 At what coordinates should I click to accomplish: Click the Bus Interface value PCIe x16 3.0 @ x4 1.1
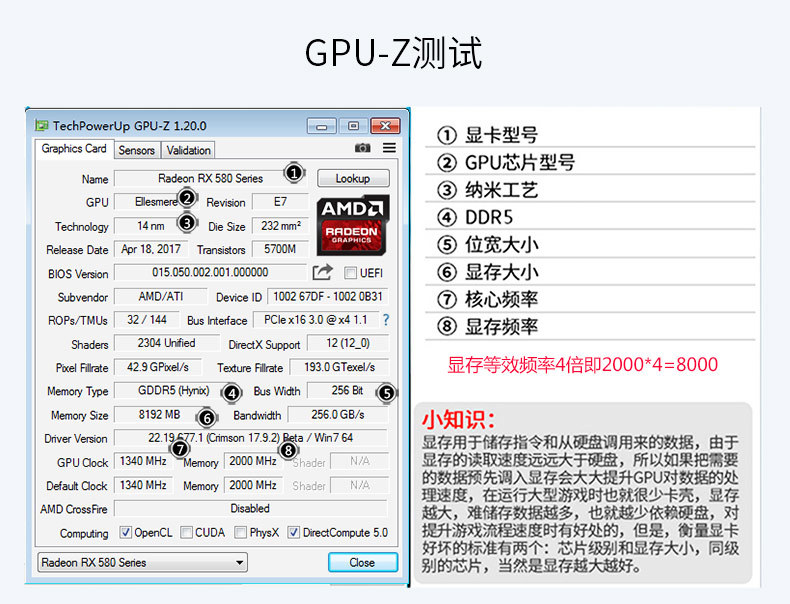[x=315, y=319]
